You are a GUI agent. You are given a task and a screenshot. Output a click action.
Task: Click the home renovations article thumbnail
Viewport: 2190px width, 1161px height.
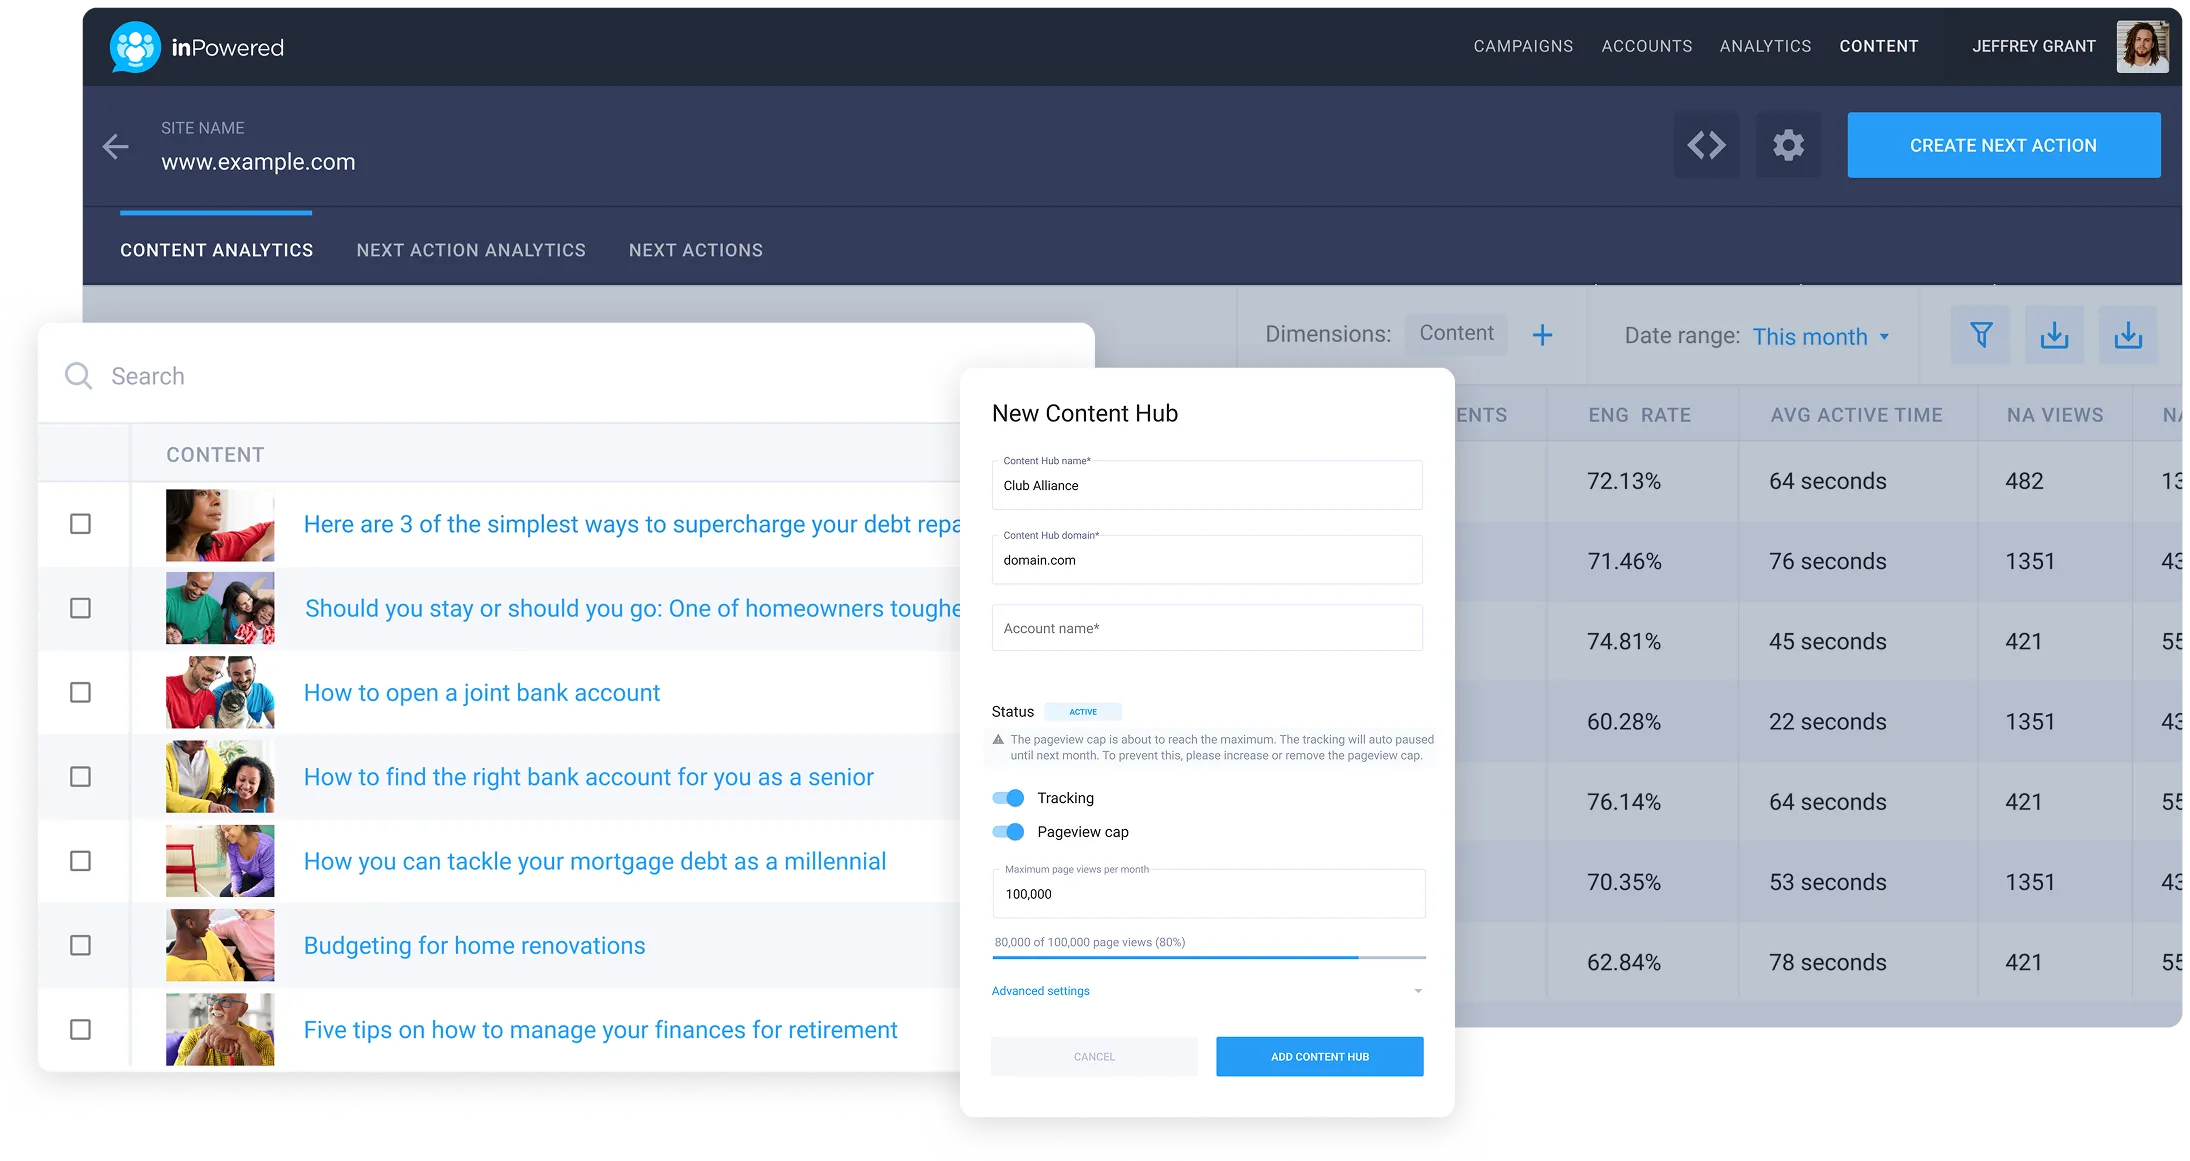coord(220,945)
